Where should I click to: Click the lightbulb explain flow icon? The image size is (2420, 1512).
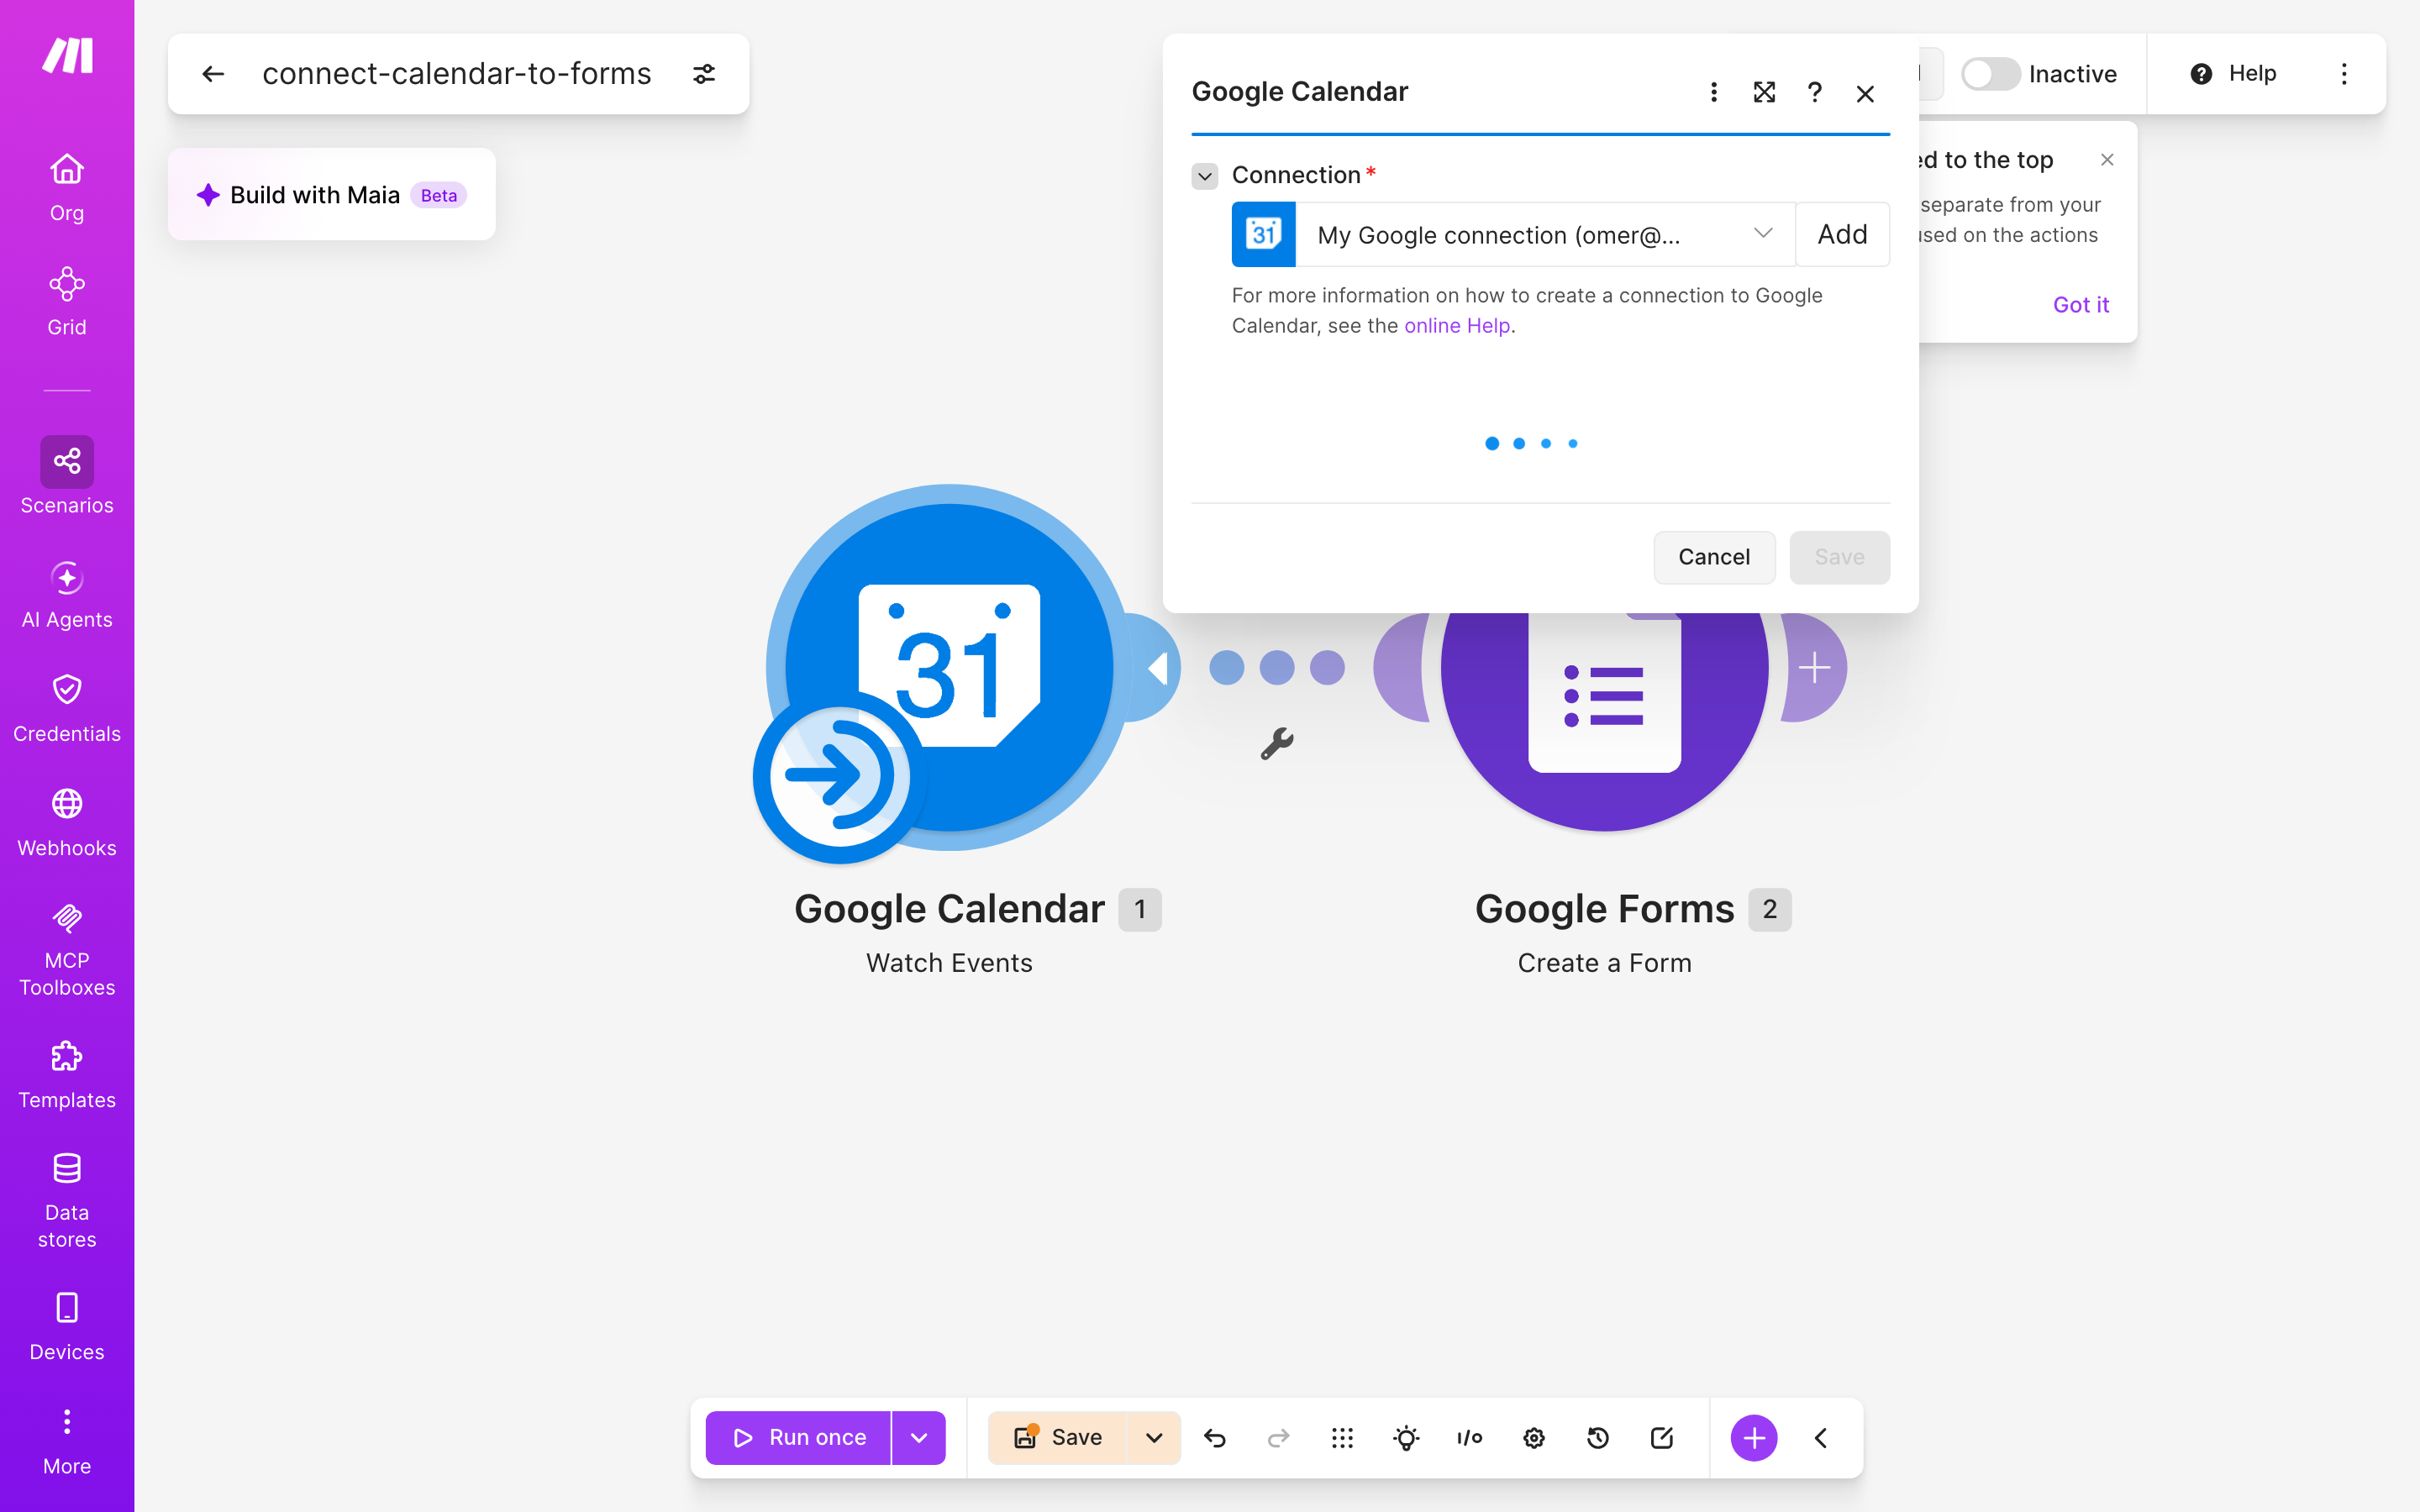pyautogui.click(x=1406, y=1438)
